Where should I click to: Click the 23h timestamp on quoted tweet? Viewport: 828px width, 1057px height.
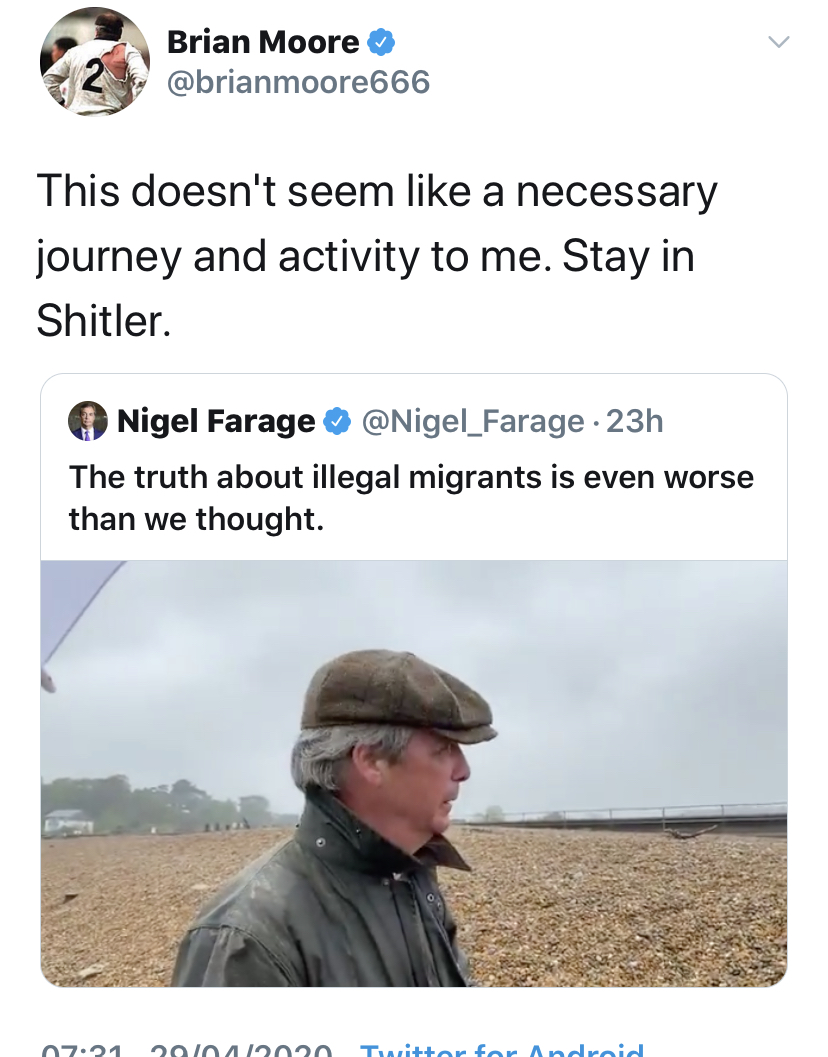(635, 422)
